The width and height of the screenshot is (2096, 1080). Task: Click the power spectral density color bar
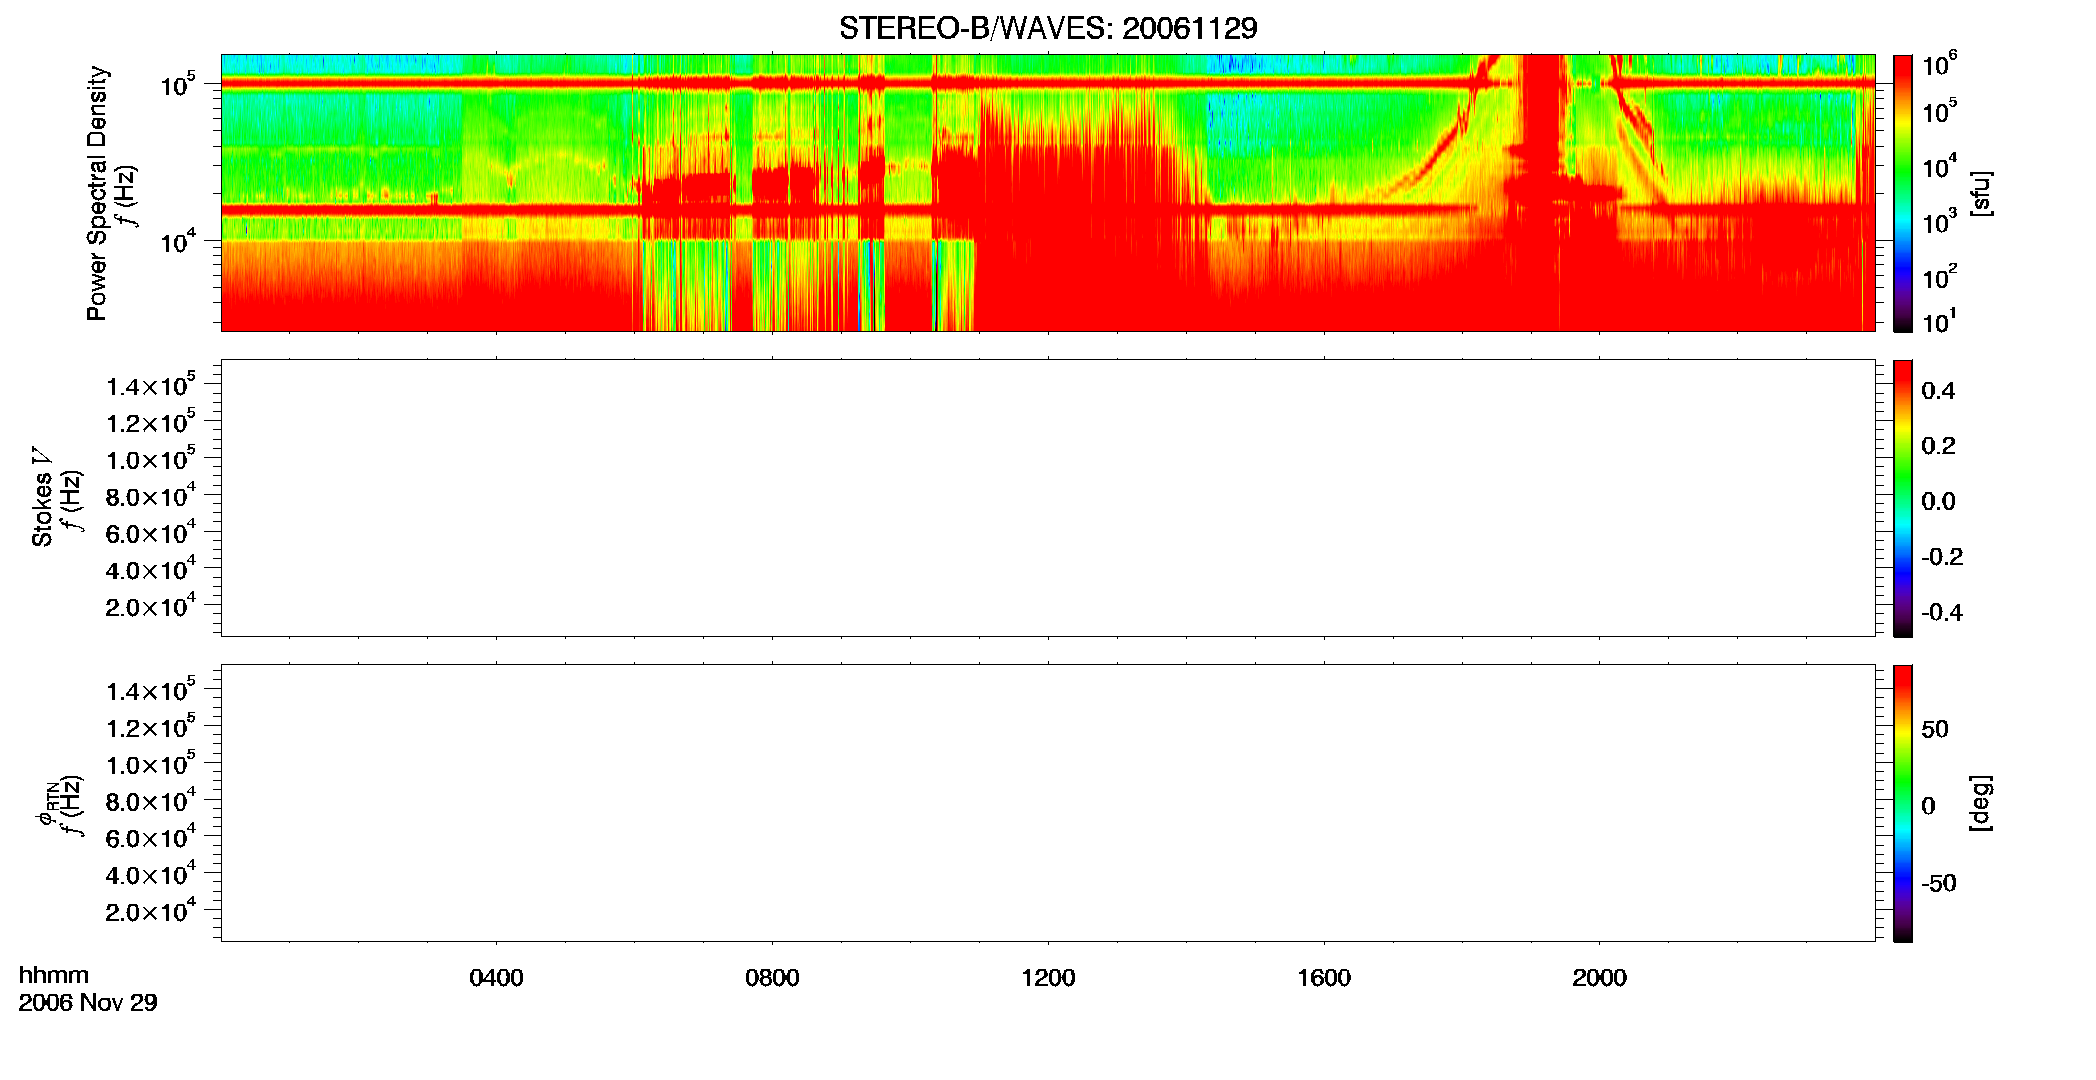[1903, 193]
